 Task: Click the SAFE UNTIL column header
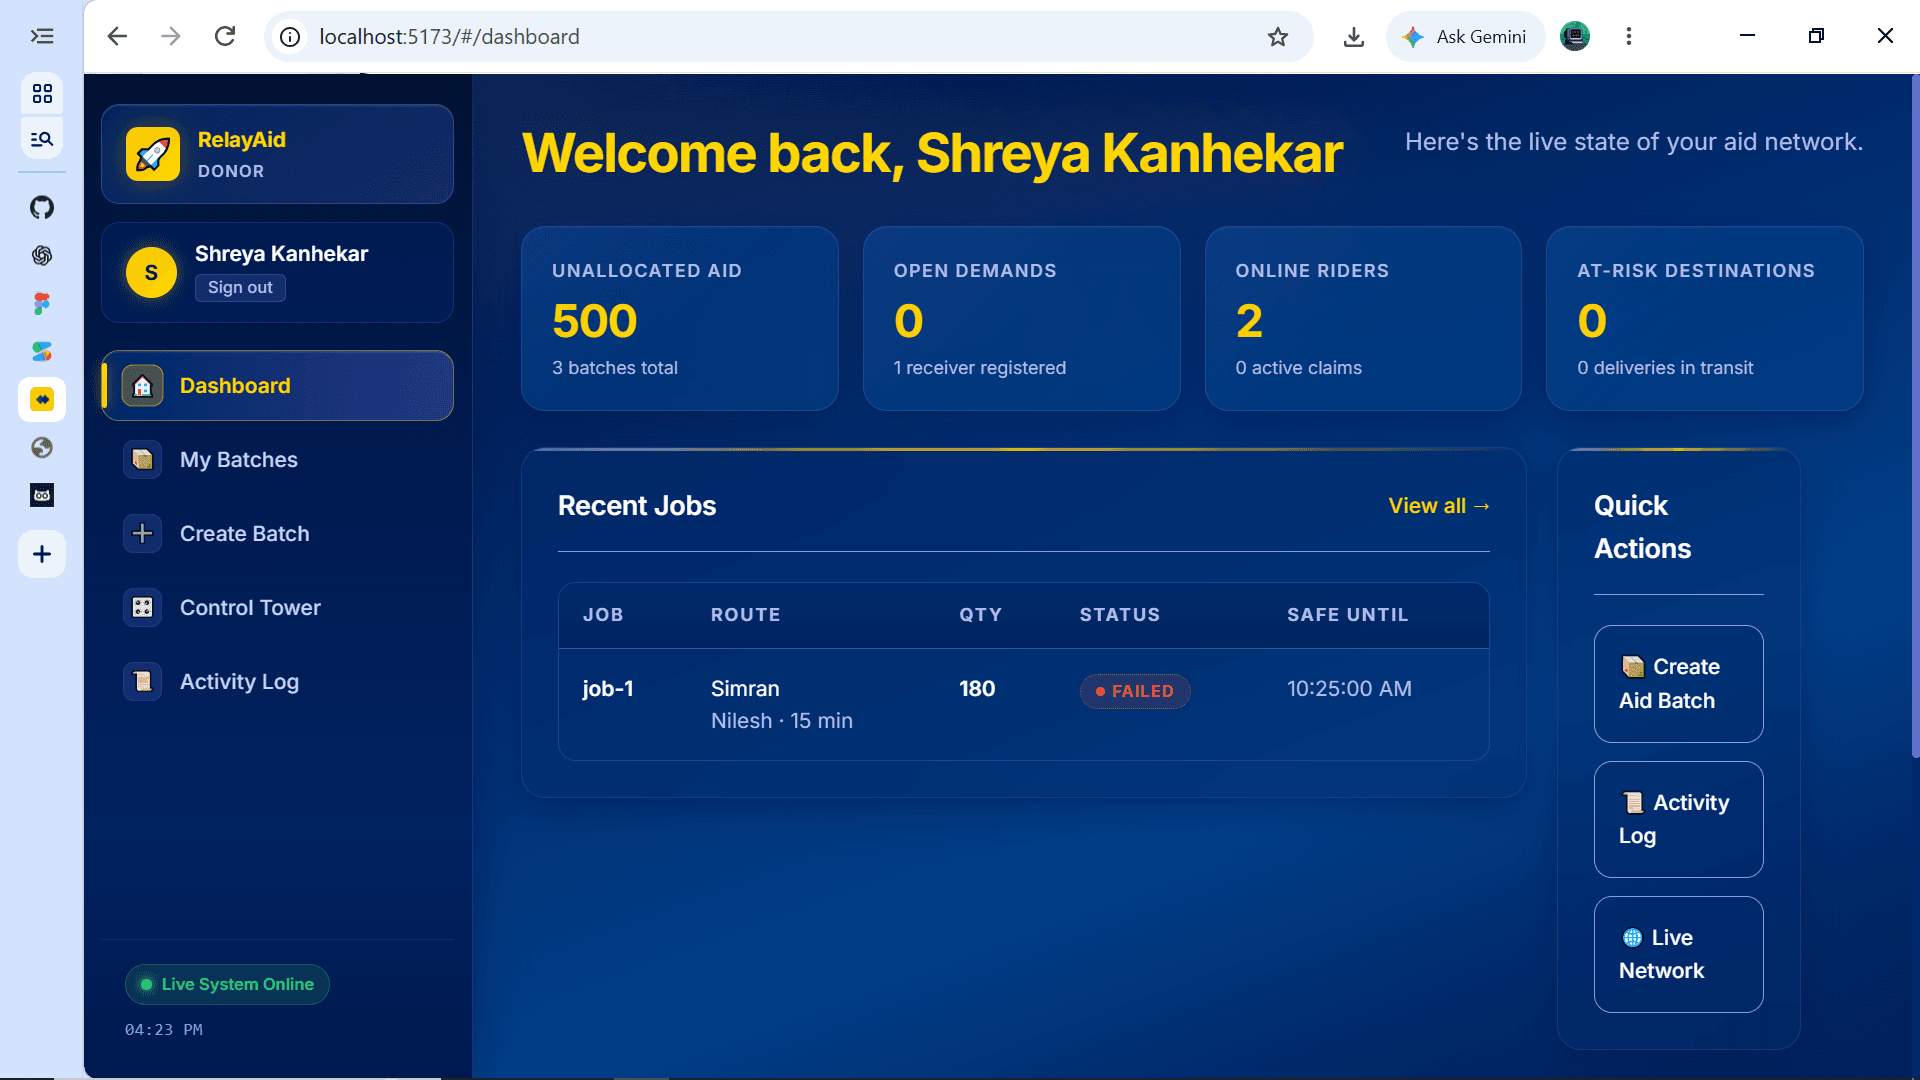click(x=1347, y=615)
